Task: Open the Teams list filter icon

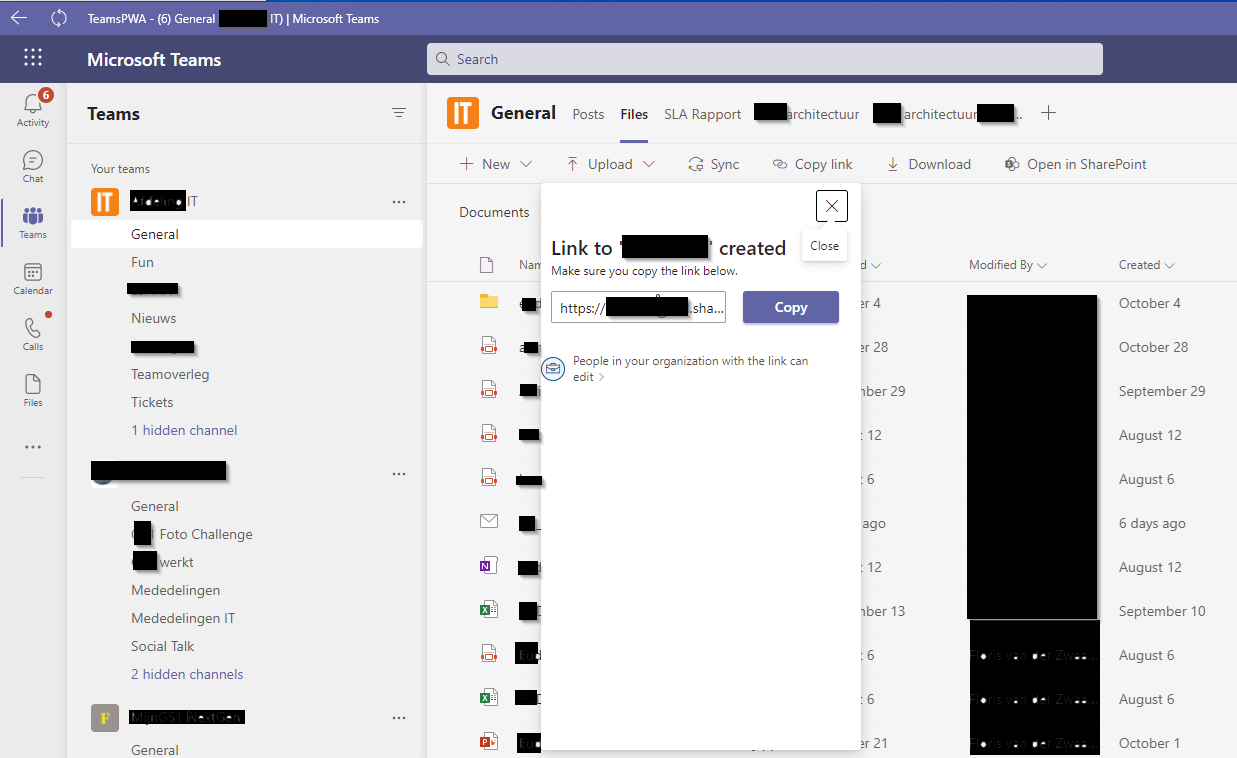Action: [x=399, y=113]
